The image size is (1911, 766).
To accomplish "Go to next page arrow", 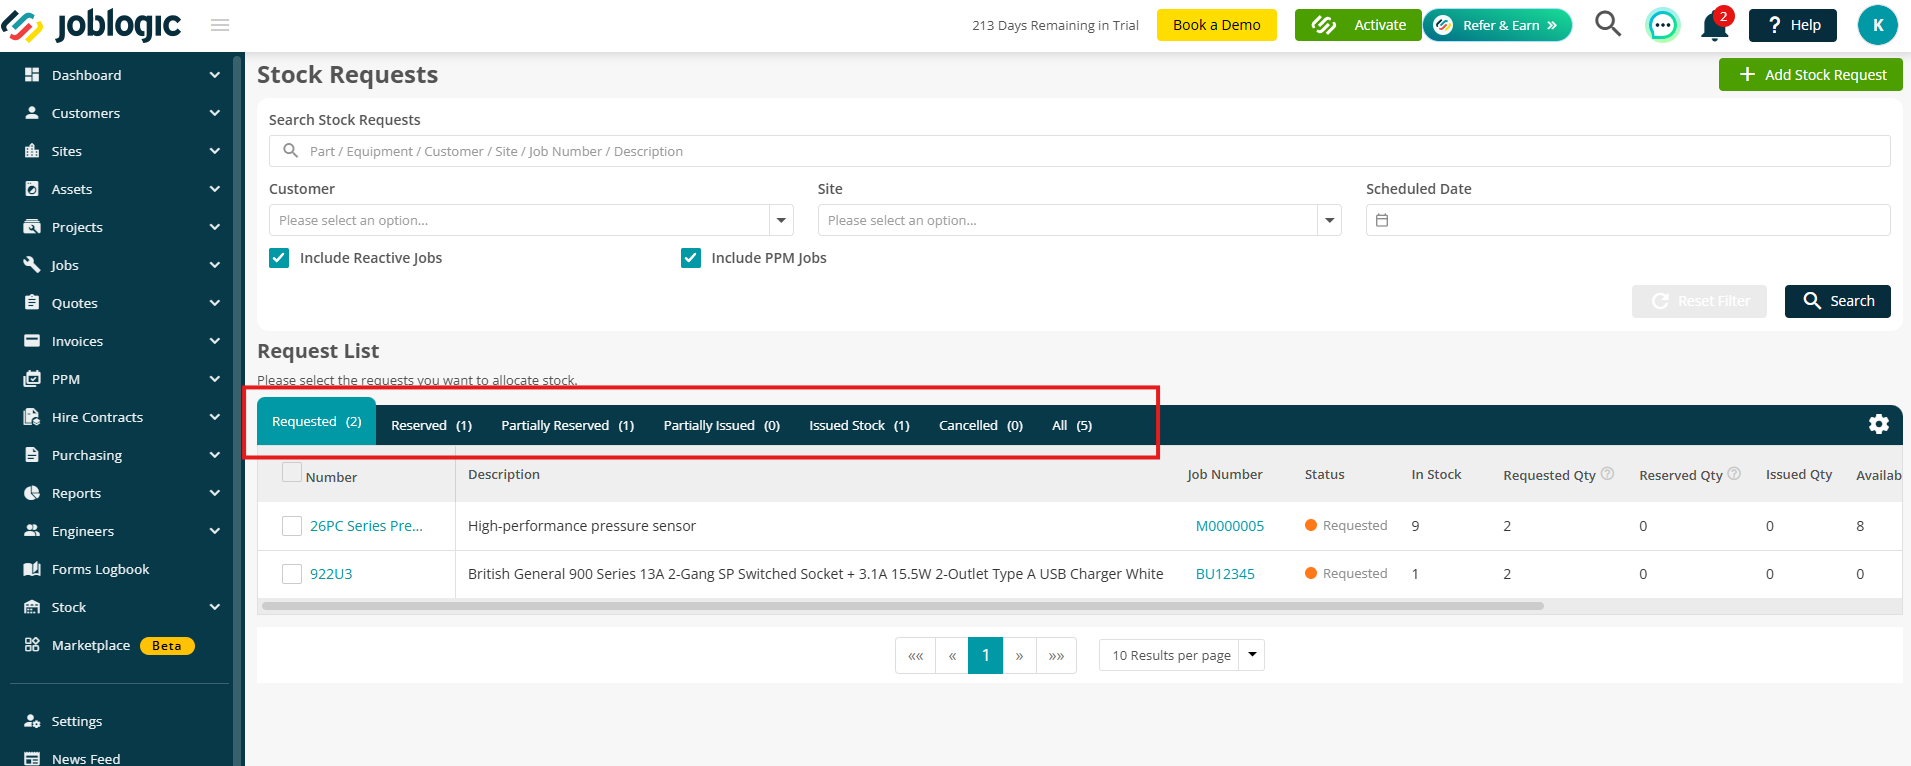I will [1019, 656].
